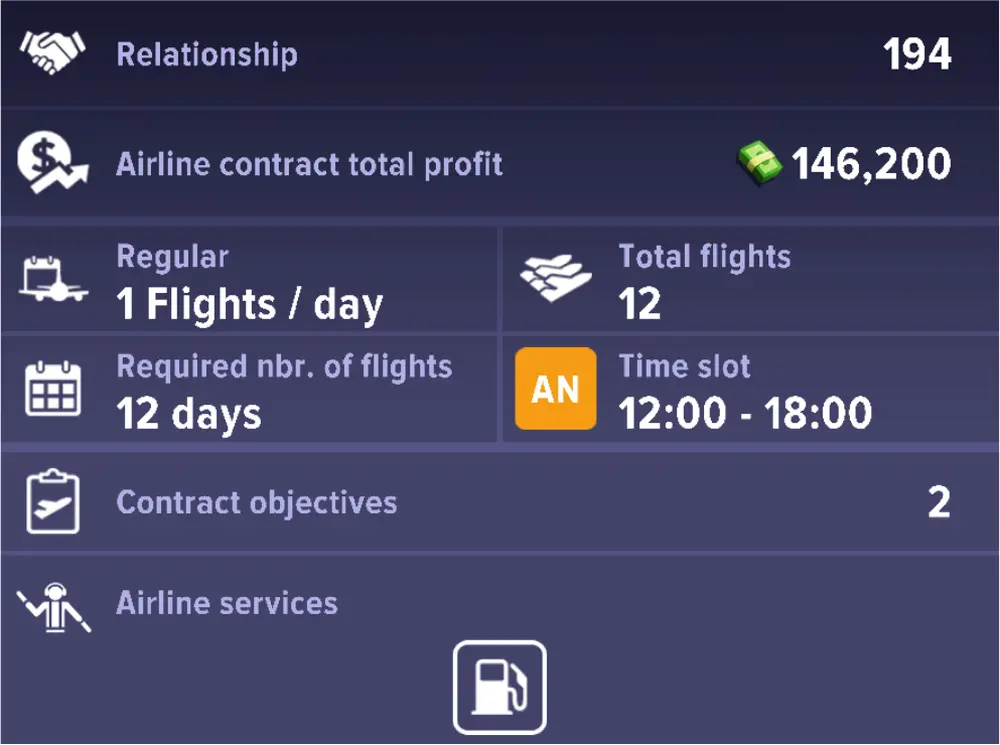Viewport: 1000px width, 745px height.
Task: Click the Airline contract total profit label
Action: coord(309,164)
